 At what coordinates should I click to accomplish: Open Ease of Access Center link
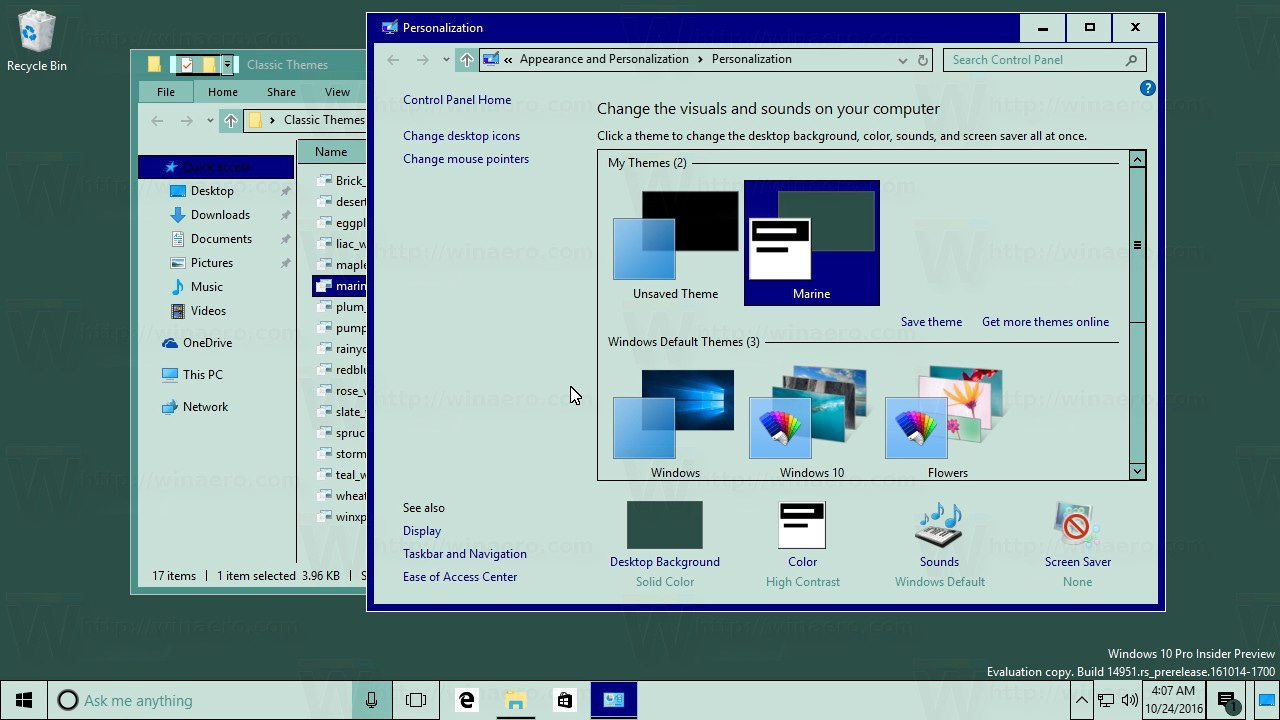[x=460, y=577]
